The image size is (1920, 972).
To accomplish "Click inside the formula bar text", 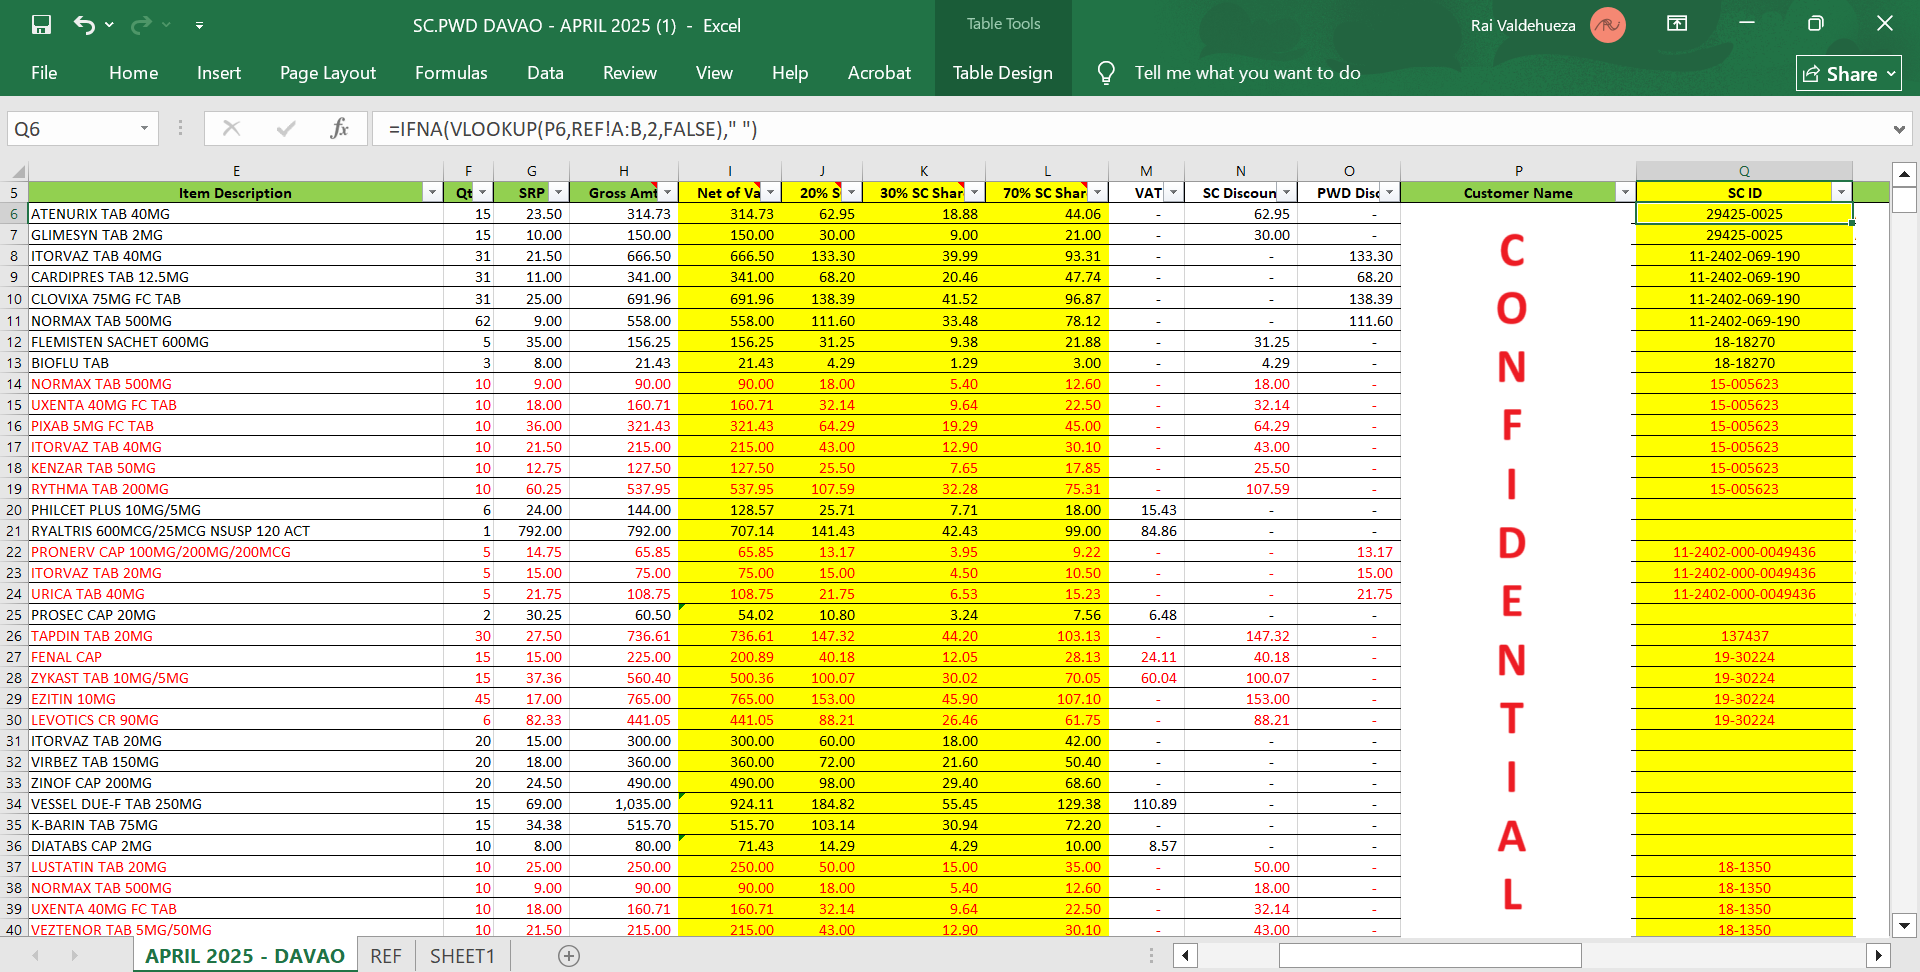I will click(x=573, y=129).
